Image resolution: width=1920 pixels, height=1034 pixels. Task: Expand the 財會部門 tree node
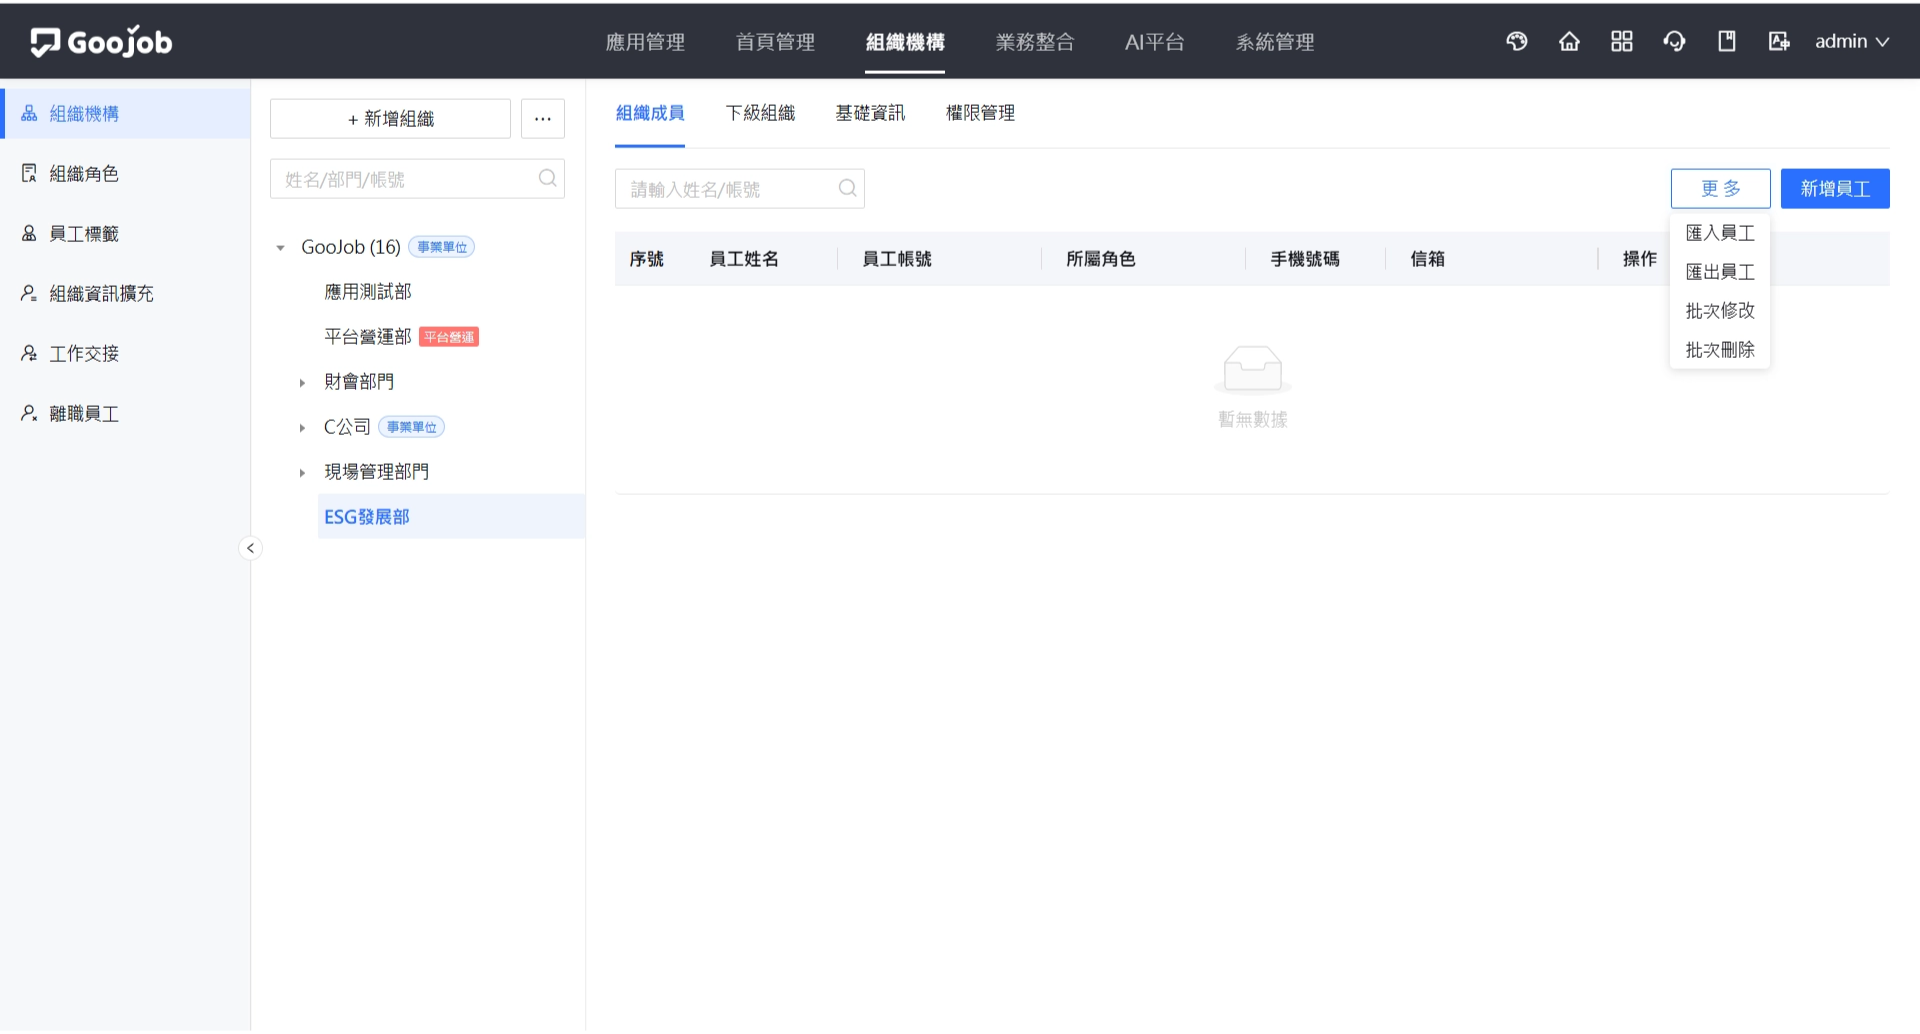point(302,382)
